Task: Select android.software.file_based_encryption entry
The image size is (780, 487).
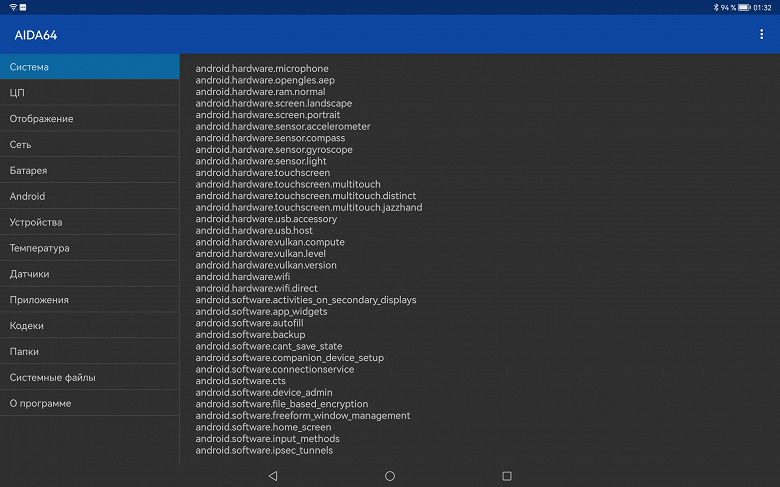Action: coord(282,404)
